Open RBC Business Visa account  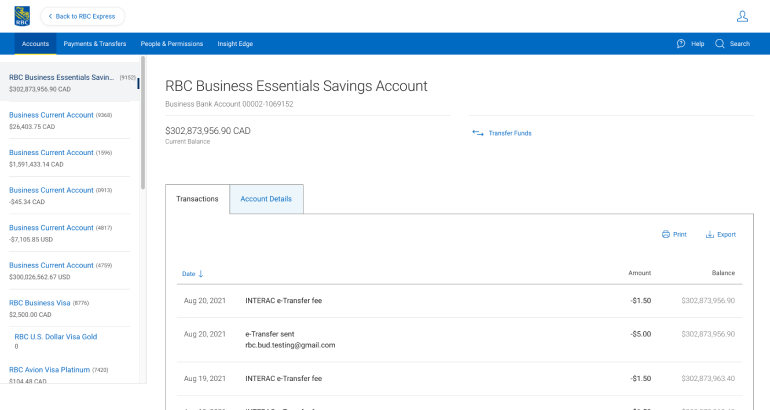(x=41, y=302)
